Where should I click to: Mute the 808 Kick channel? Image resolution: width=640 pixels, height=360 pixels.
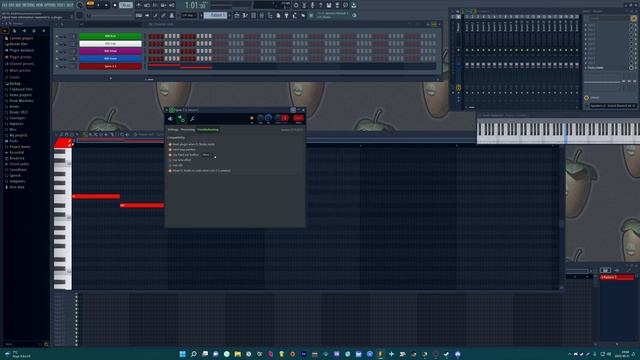click(x=57, y=36)
